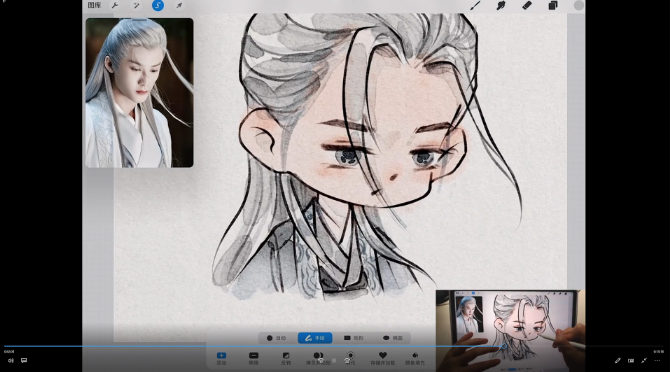Screen dimensions: 670x372
Task: Choose Rectangle selection mode (矩形)
Action: coord(353,338)
